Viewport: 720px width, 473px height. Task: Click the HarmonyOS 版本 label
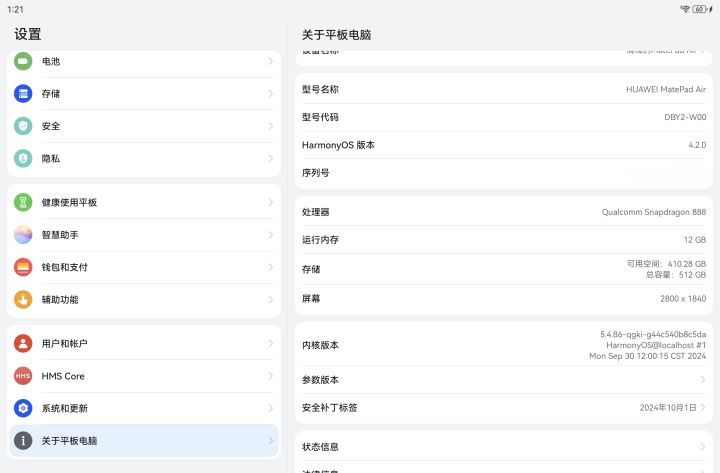point(338,145)
